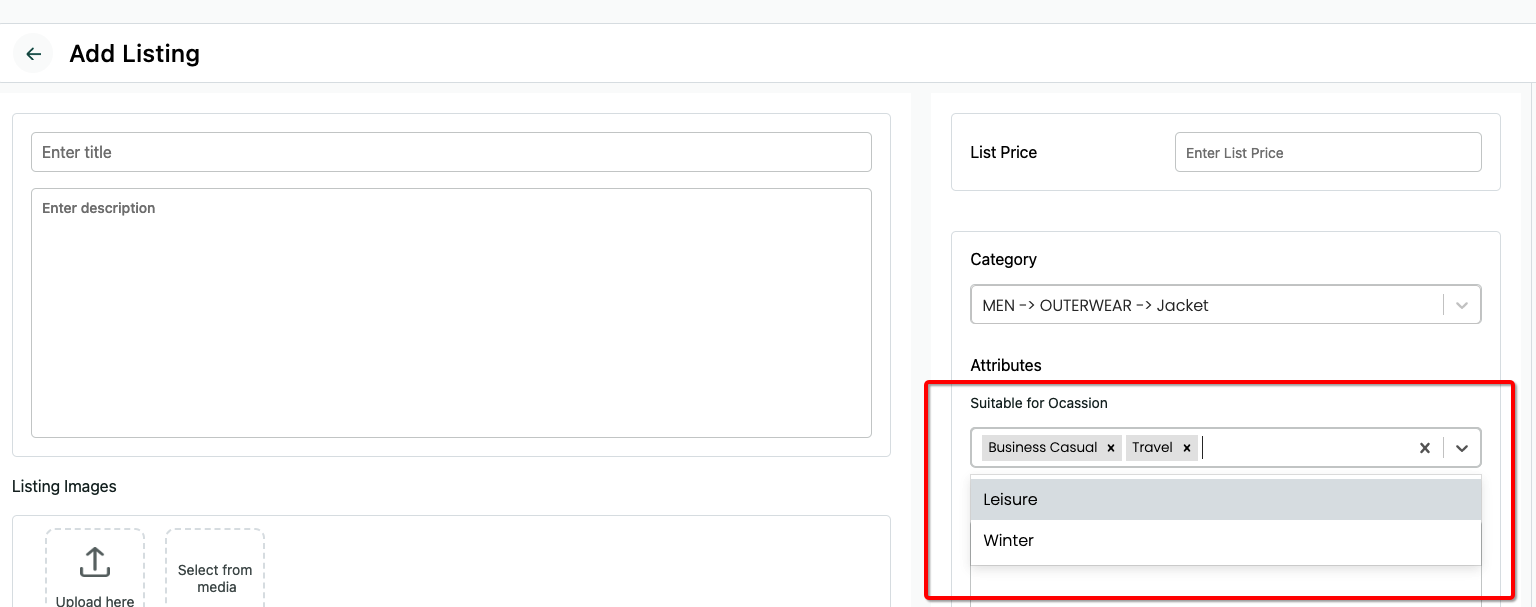
Task: Click the Travel tag label
Action: click(1152, 447)
